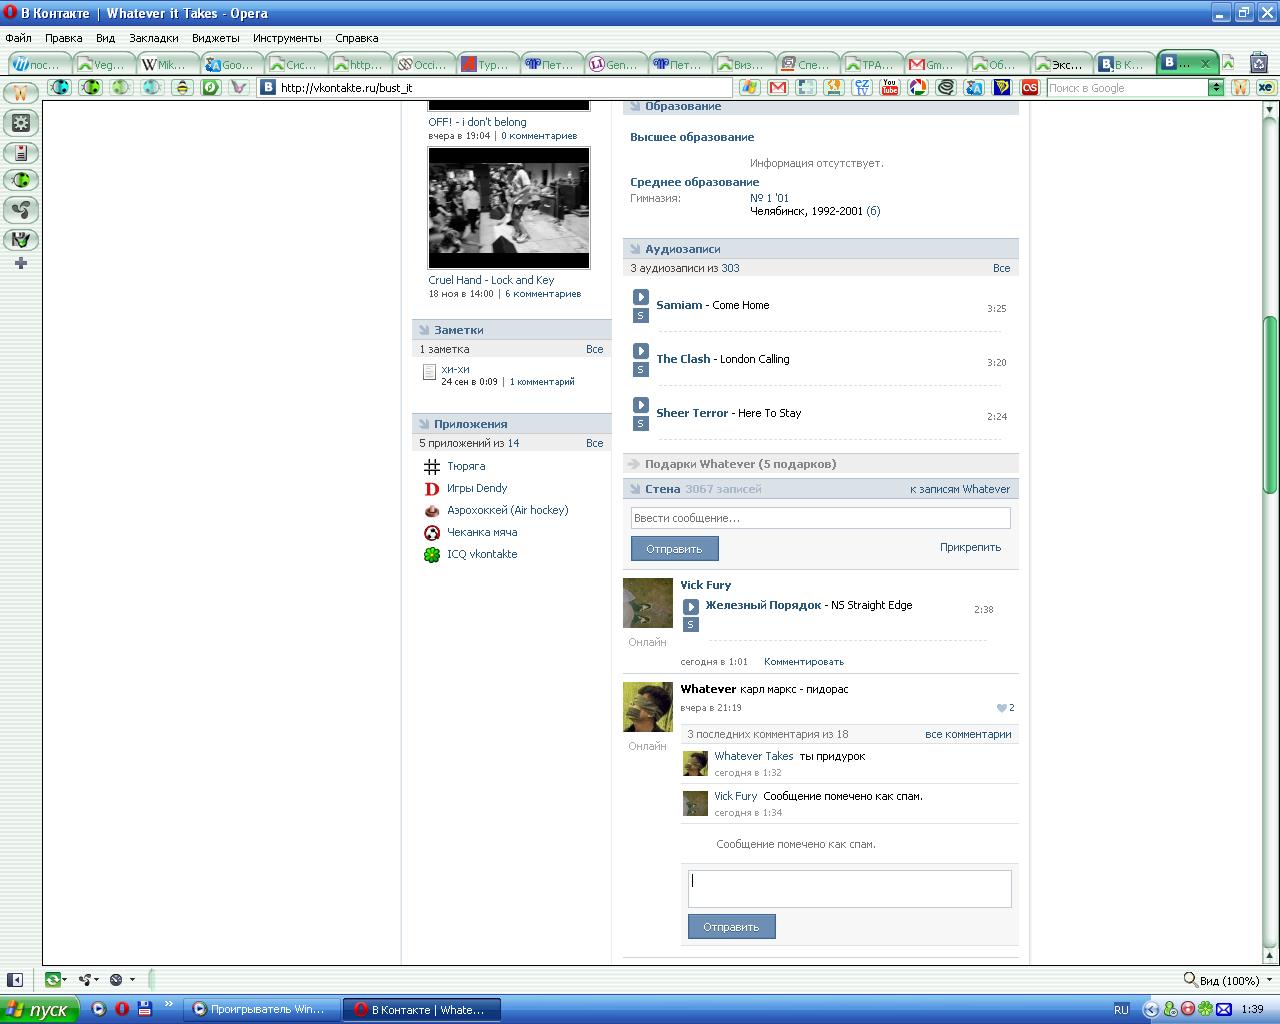
Task: Click the Поиск в Google search field
Action: [x=1128, y=88]
